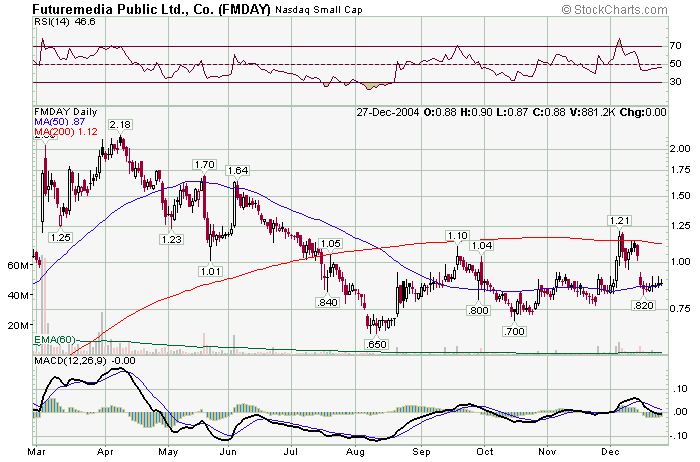Click the Jun month axis label
700x462 pixels.
tap(228, 452)
